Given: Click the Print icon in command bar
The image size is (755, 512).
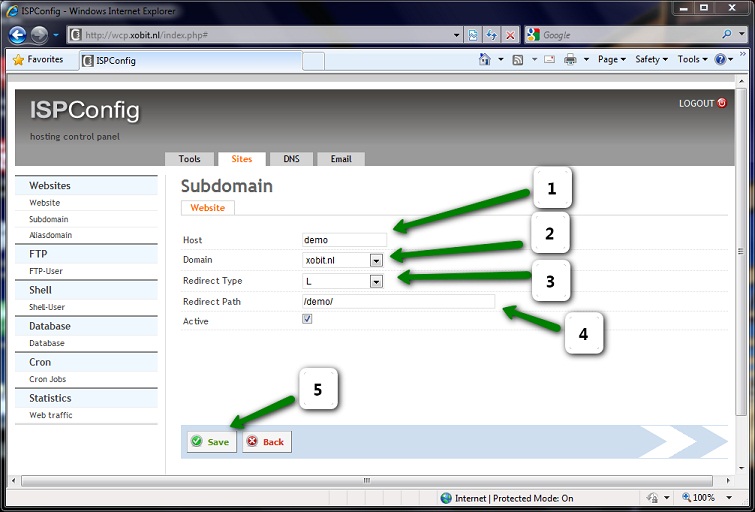Looking at the screenshot, I should tap(570, 60).
